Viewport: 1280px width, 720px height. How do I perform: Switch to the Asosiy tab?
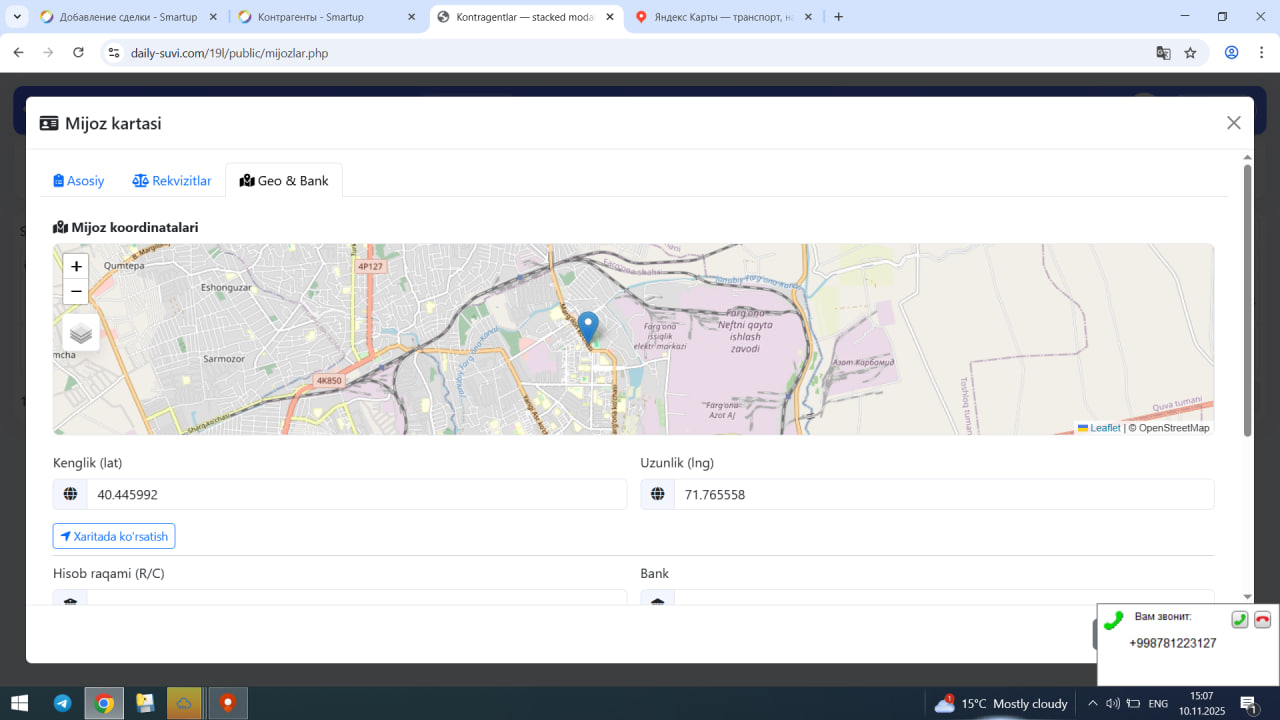coord(79,181)
